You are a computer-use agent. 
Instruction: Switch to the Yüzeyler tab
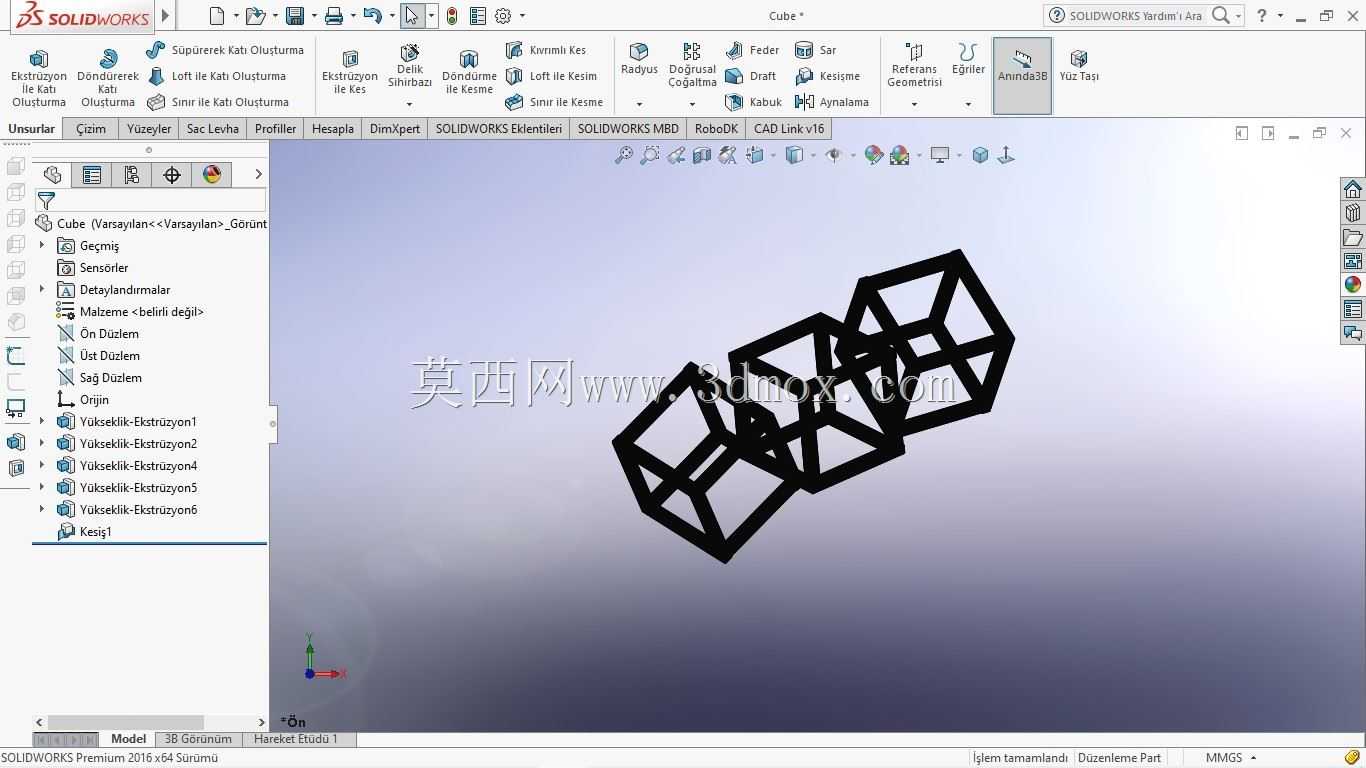pos(149,128)
